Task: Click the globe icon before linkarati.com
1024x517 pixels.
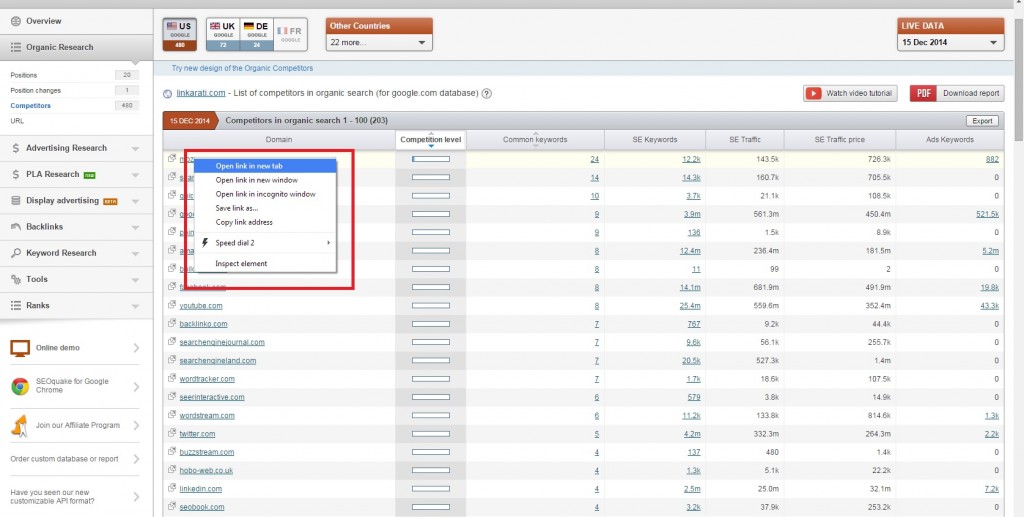Action: pyautogui.click(x=168, y=93)
